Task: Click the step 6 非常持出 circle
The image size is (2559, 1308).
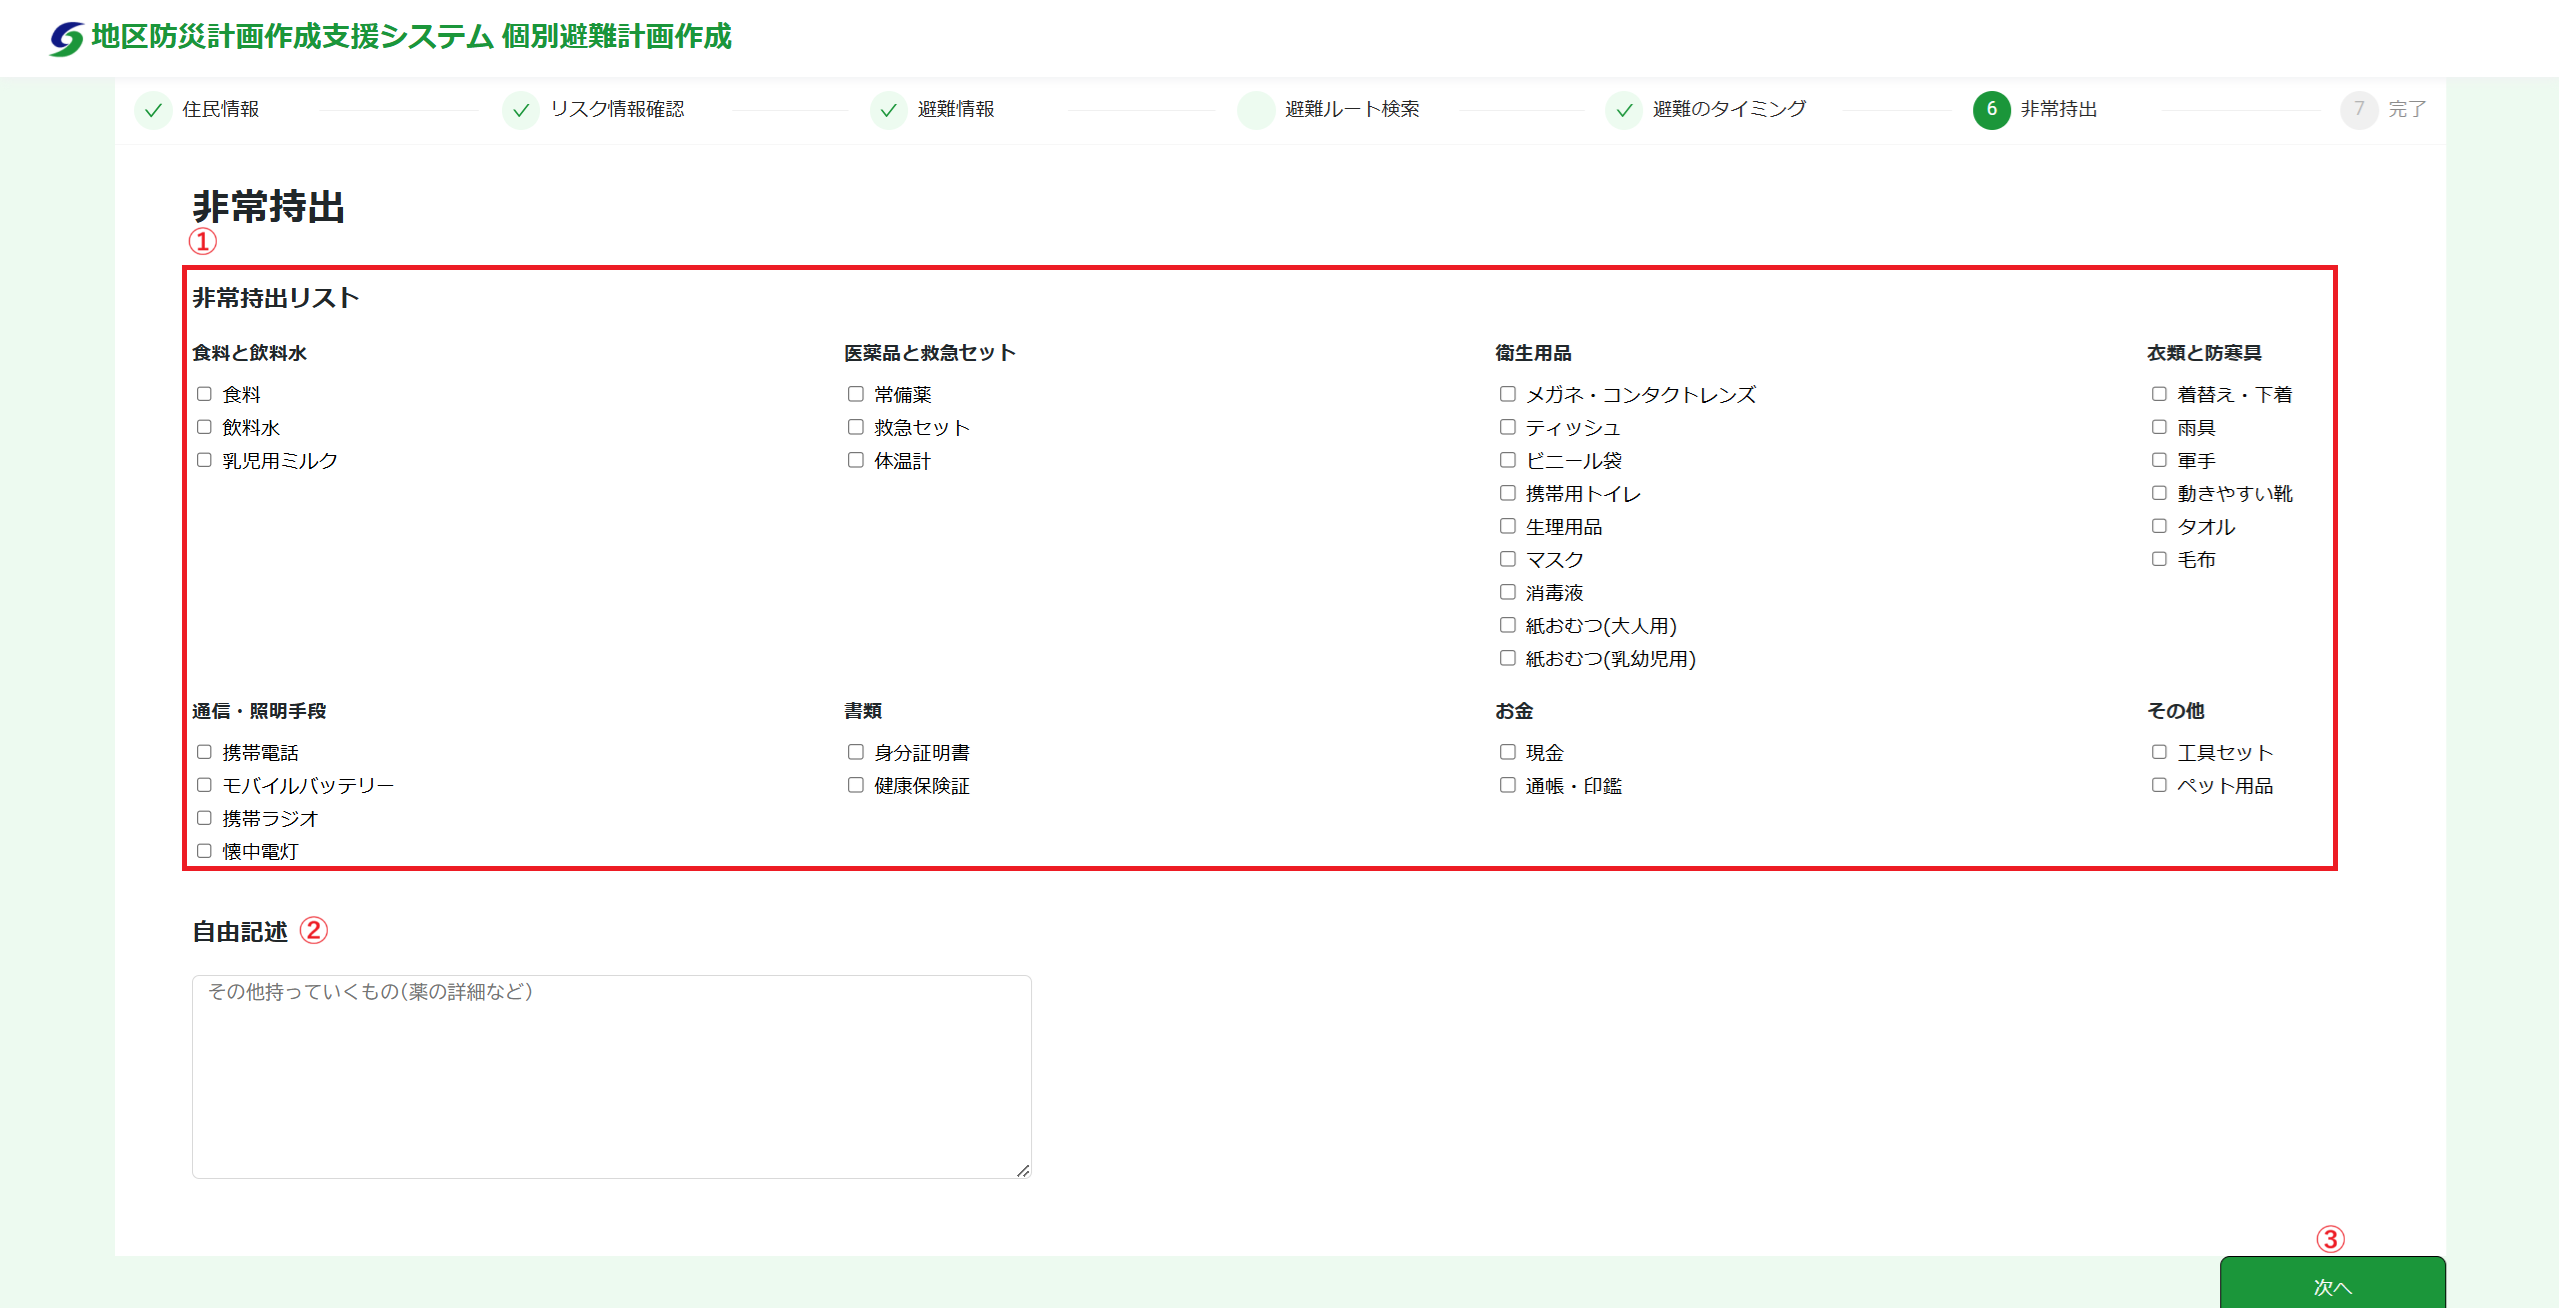Action: 1991,110
